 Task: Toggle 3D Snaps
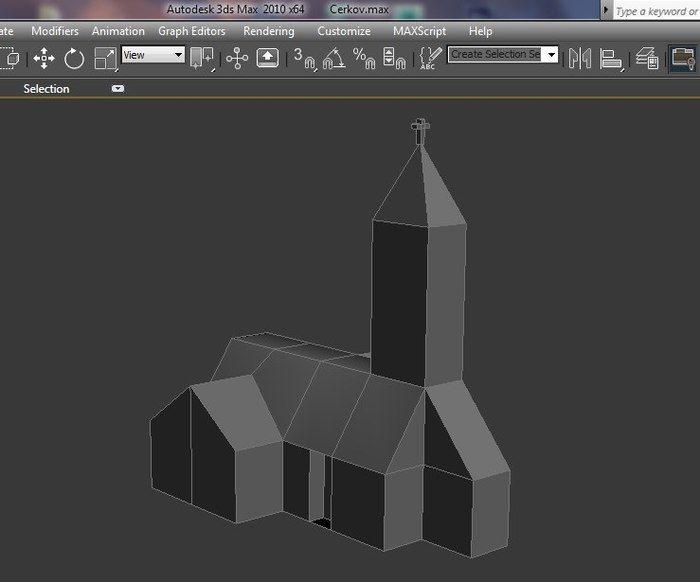(304, 59)
